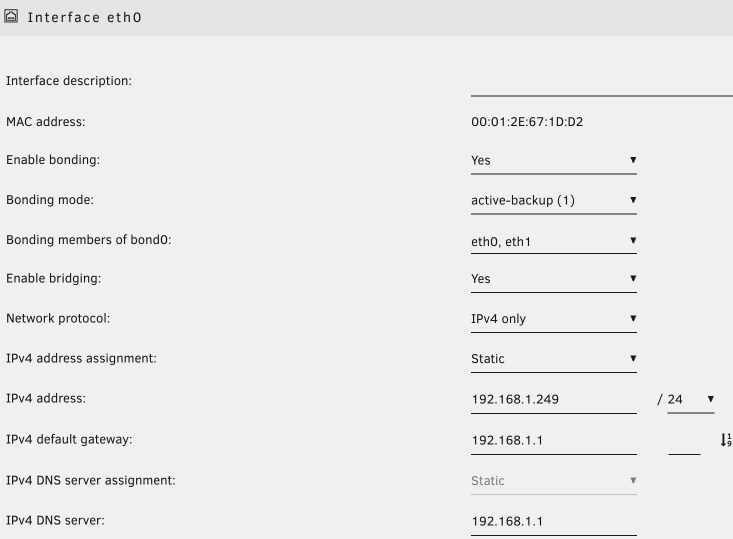Click the IPv4 default gateway label
The image size is (733, 539).
pos(69,440)
